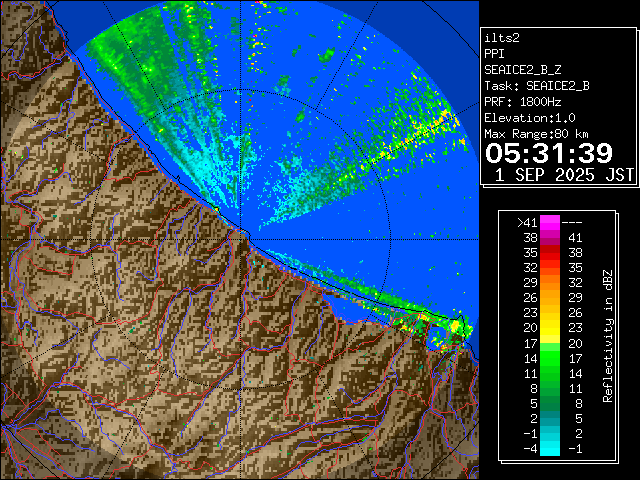Click the Max Range:80 km label
This screenshot has height=480, width=640.
coord(536,133)
